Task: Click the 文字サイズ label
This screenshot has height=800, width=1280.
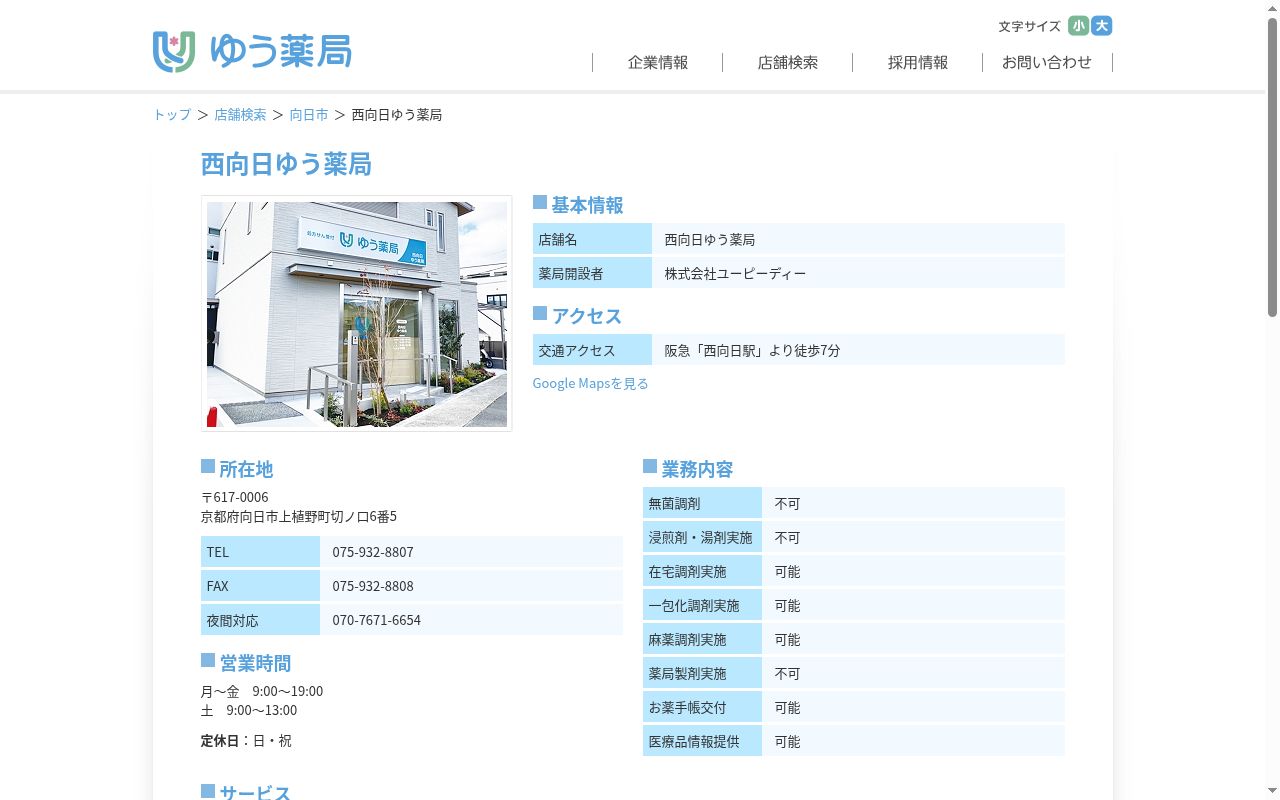Action: 1029,26
